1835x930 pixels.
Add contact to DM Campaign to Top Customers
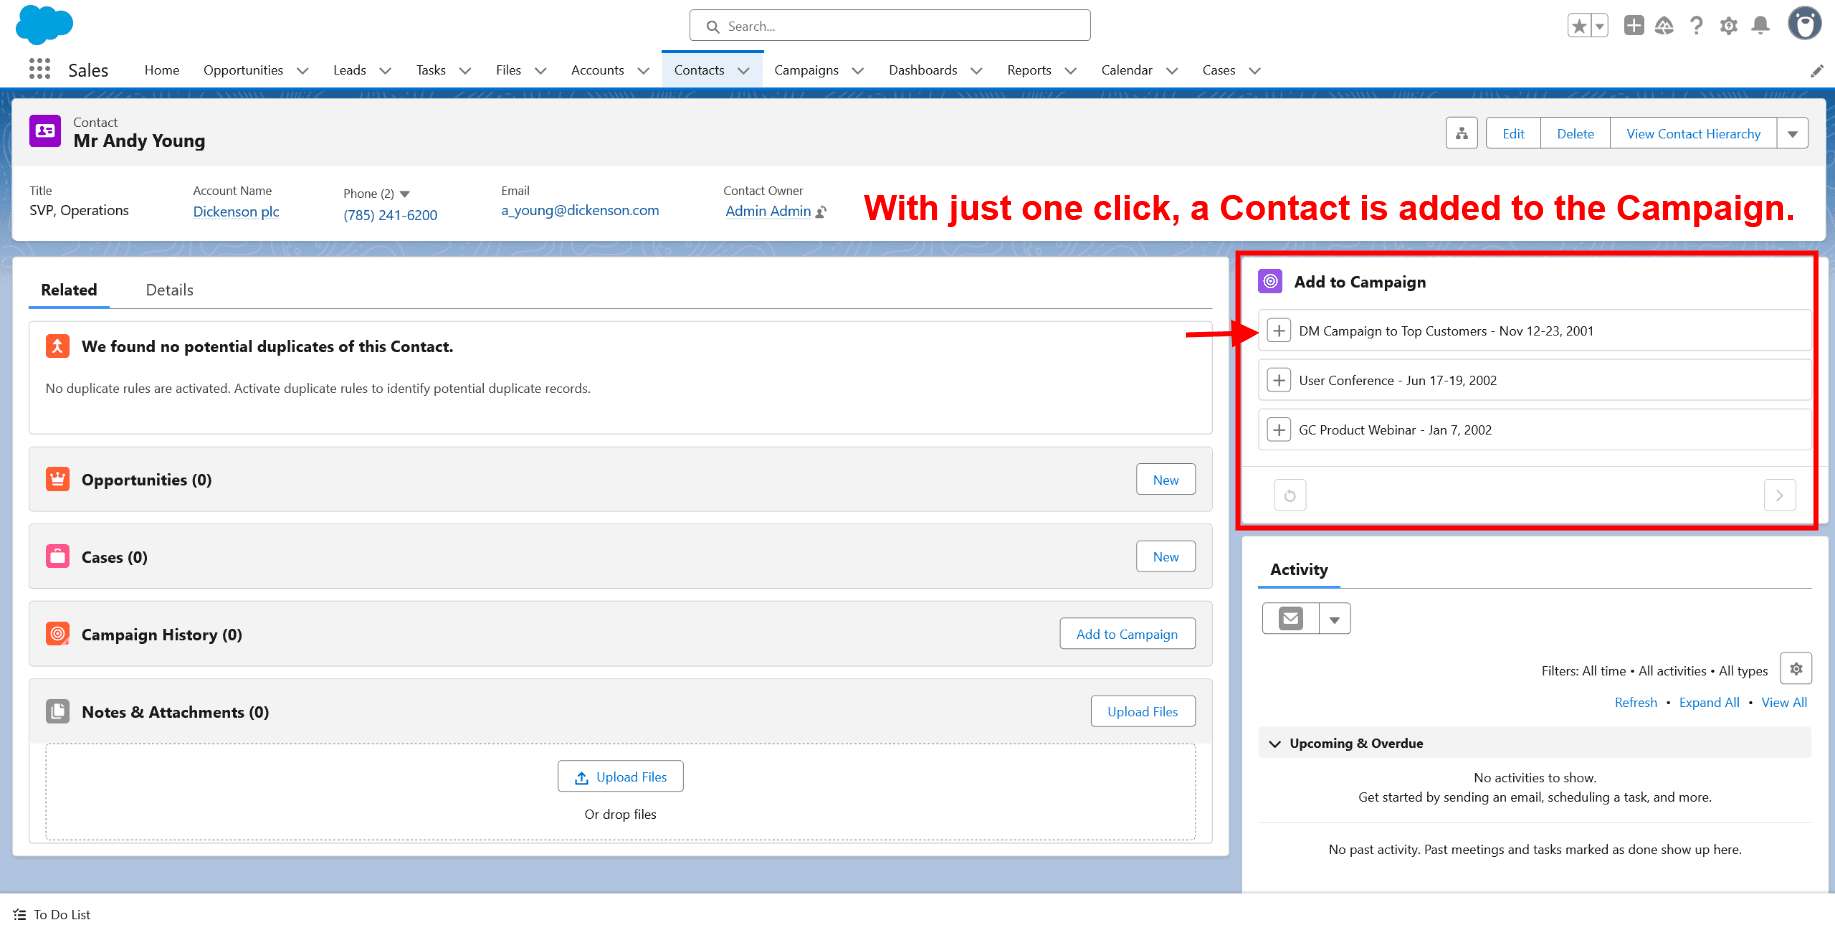coord(1279,331)
